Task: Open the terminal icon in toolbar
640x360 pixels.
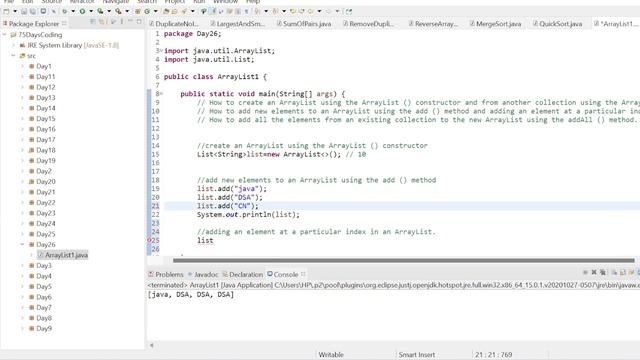Action: (43, 11)
